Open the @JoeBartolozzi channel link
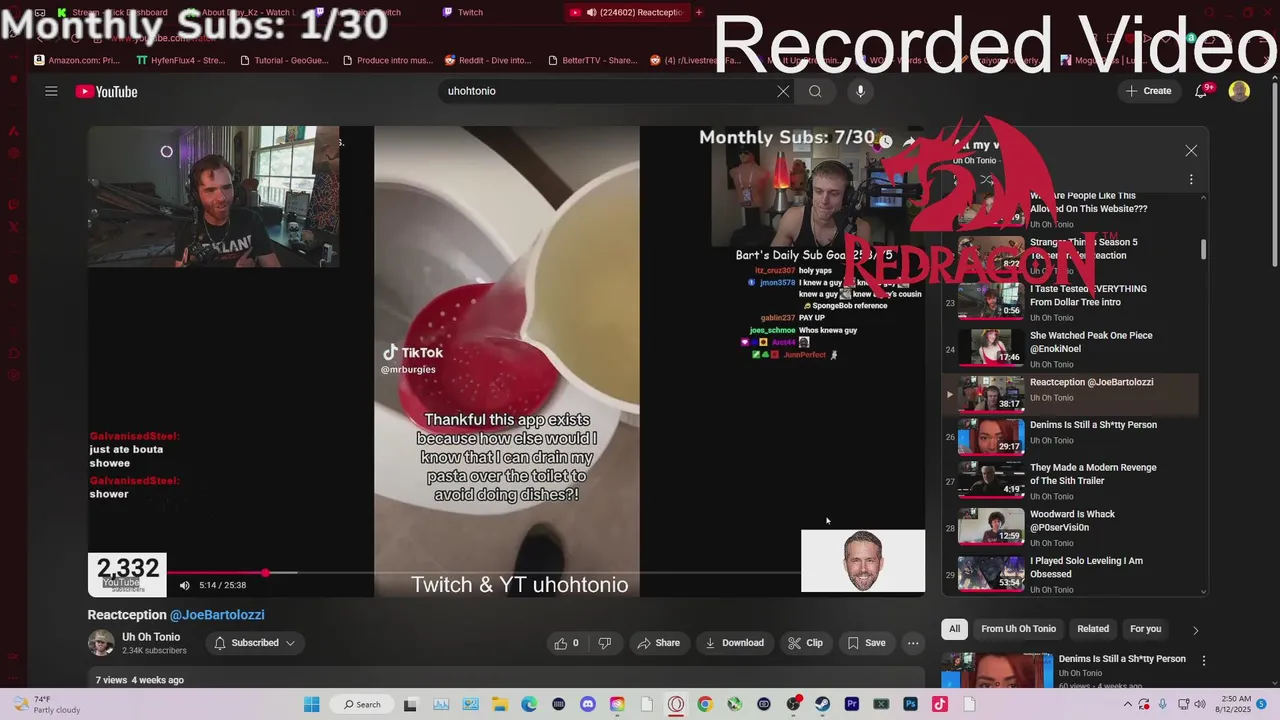This screenshot has height=720, width=1280. 217,615
